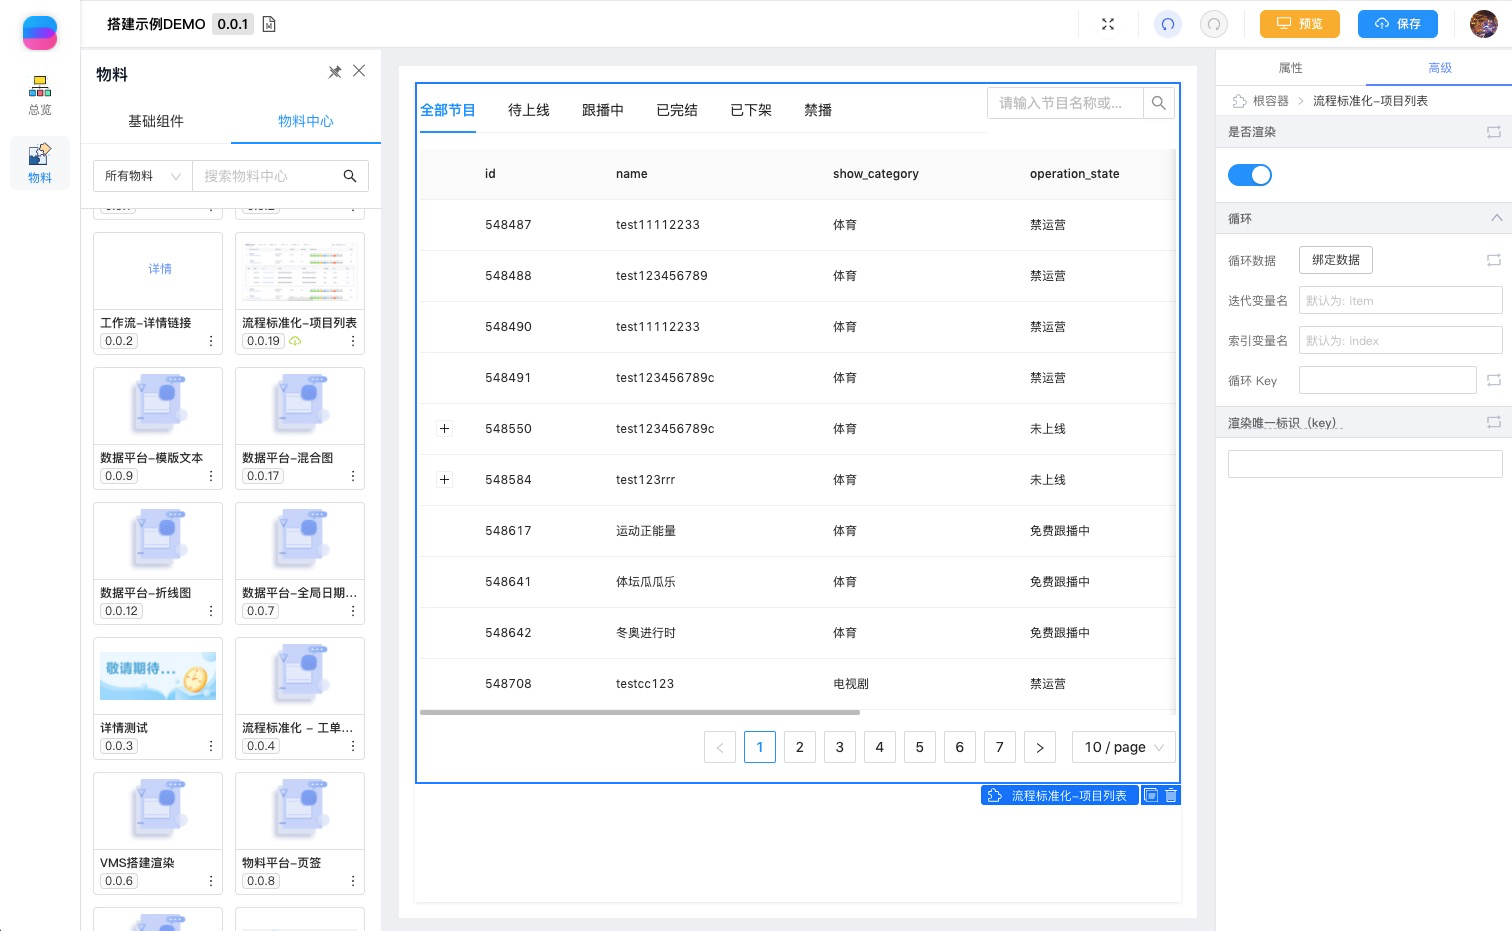
Task: Switch to 物料中心 tab
Action: pyautogui.click(x=306, y=121)
